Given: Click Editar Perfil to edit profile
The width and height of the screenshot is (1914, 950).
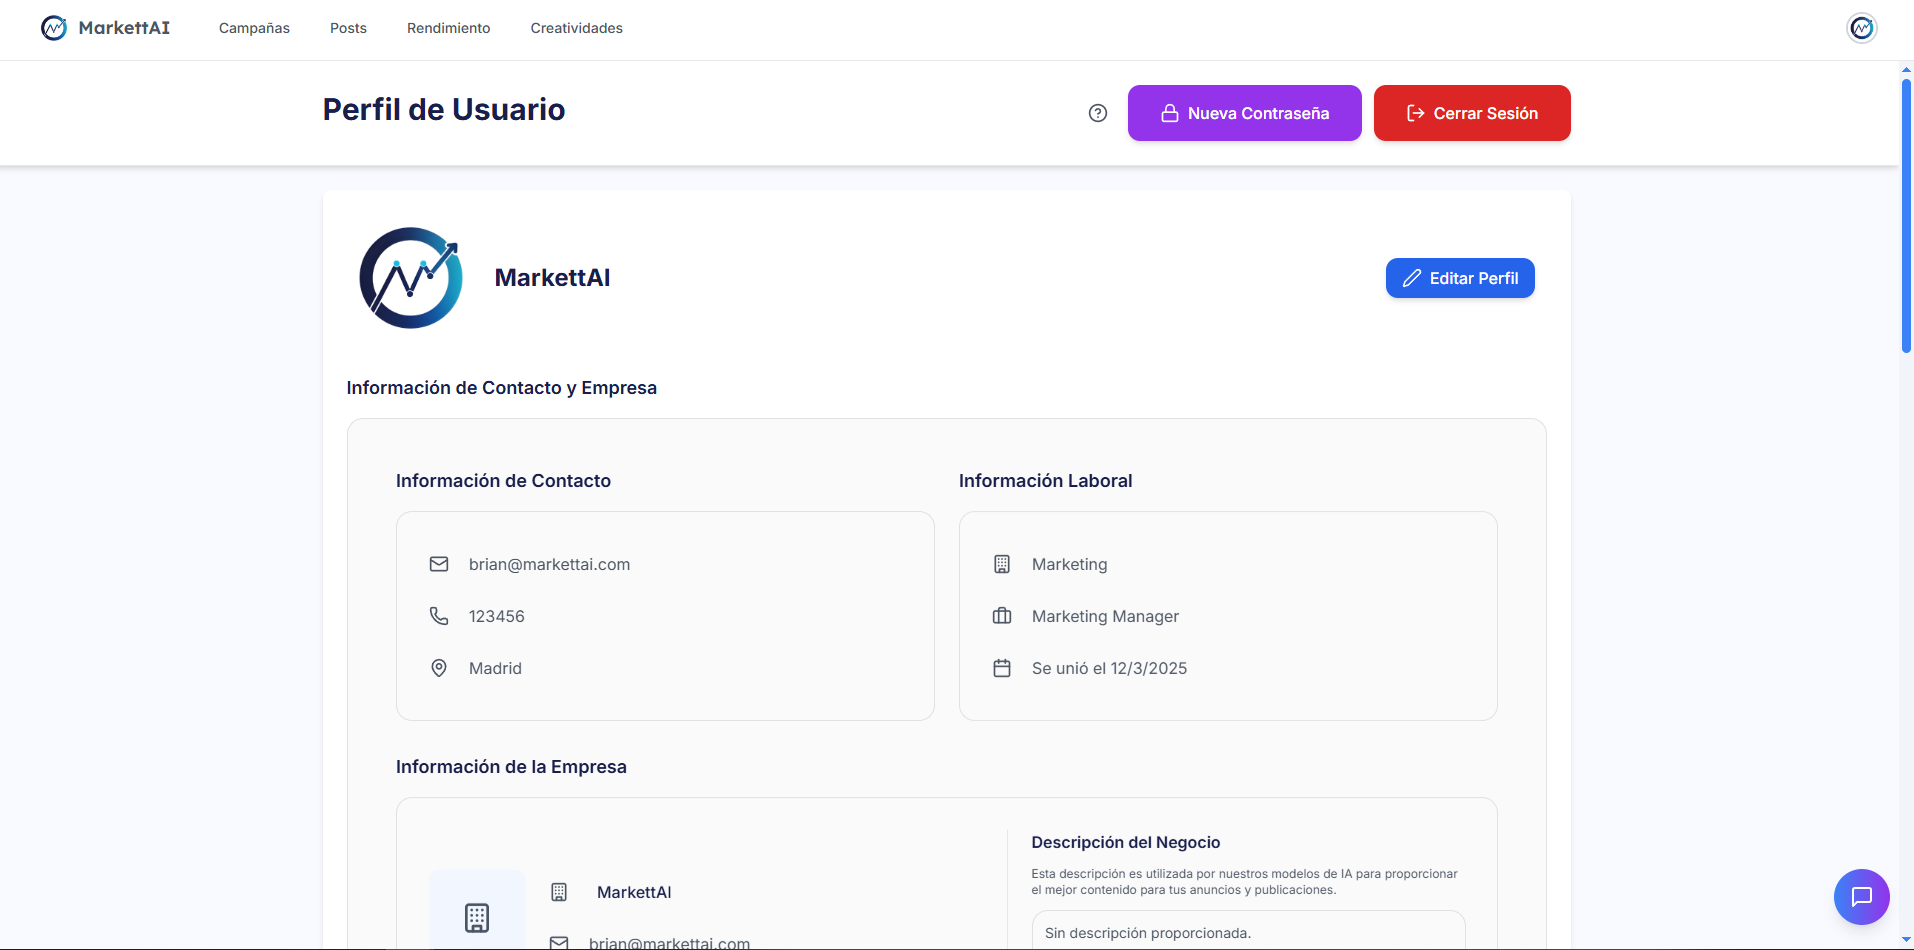Looking at the screenshot, I should pyautogui.click(x=1459, y=278).
